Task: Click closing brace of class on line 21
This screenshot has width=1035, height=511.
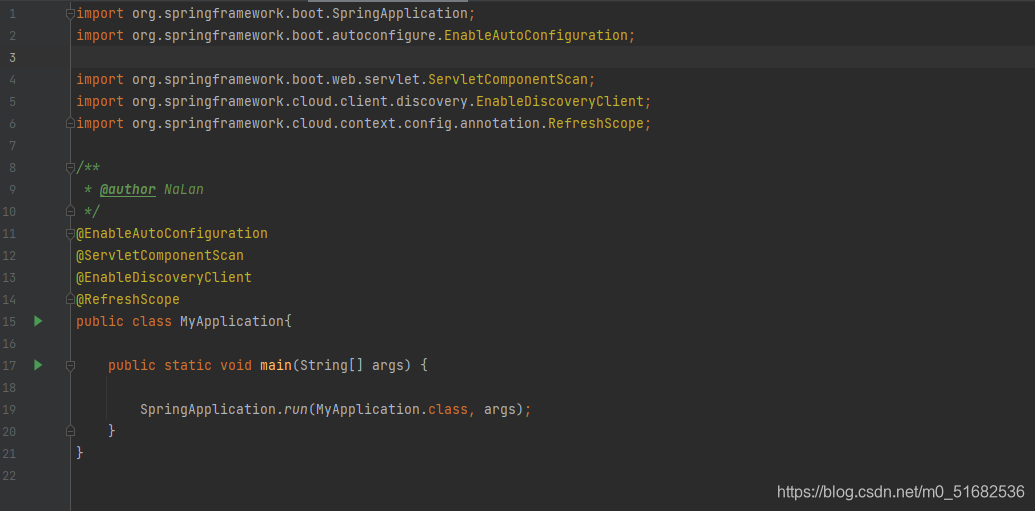Action: (x=80, y=453)
